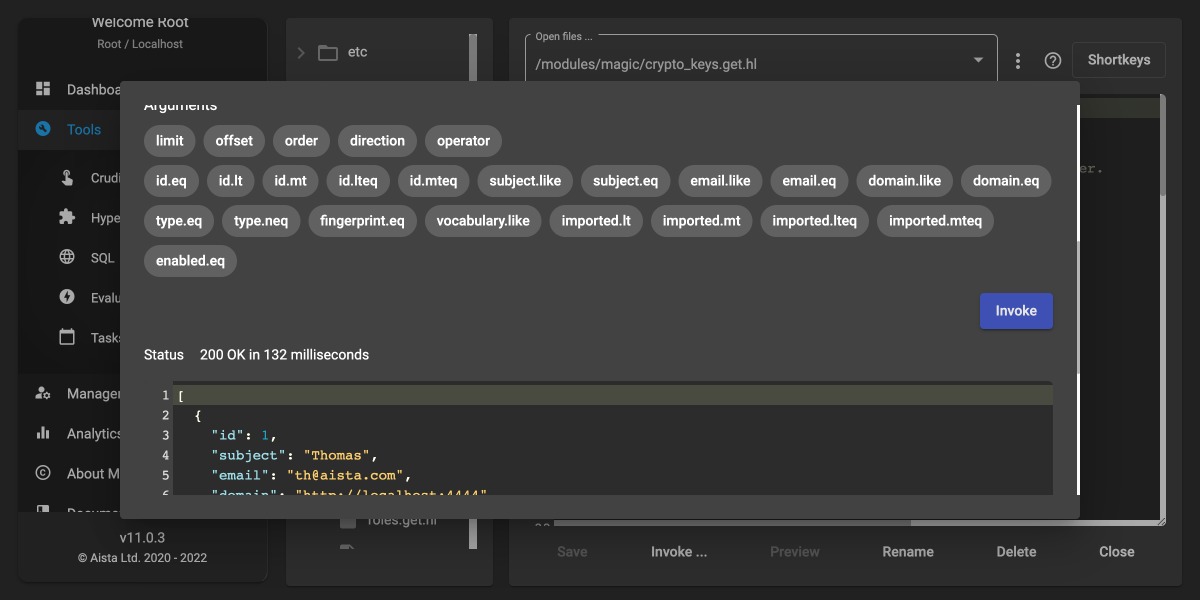
Task: Click the SQL globe icon
Action: tap(67, 257)
